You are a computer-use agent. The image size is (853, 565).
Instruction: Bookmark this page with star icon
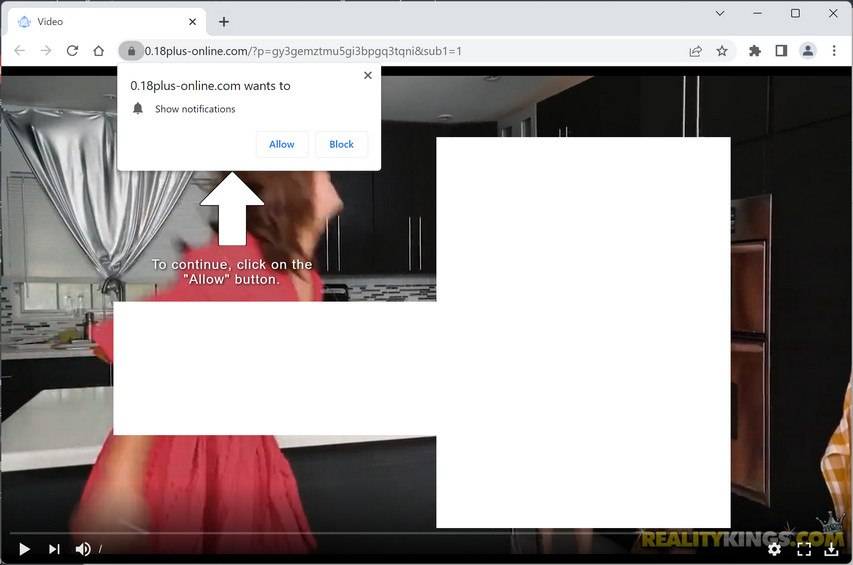[722, 51]
